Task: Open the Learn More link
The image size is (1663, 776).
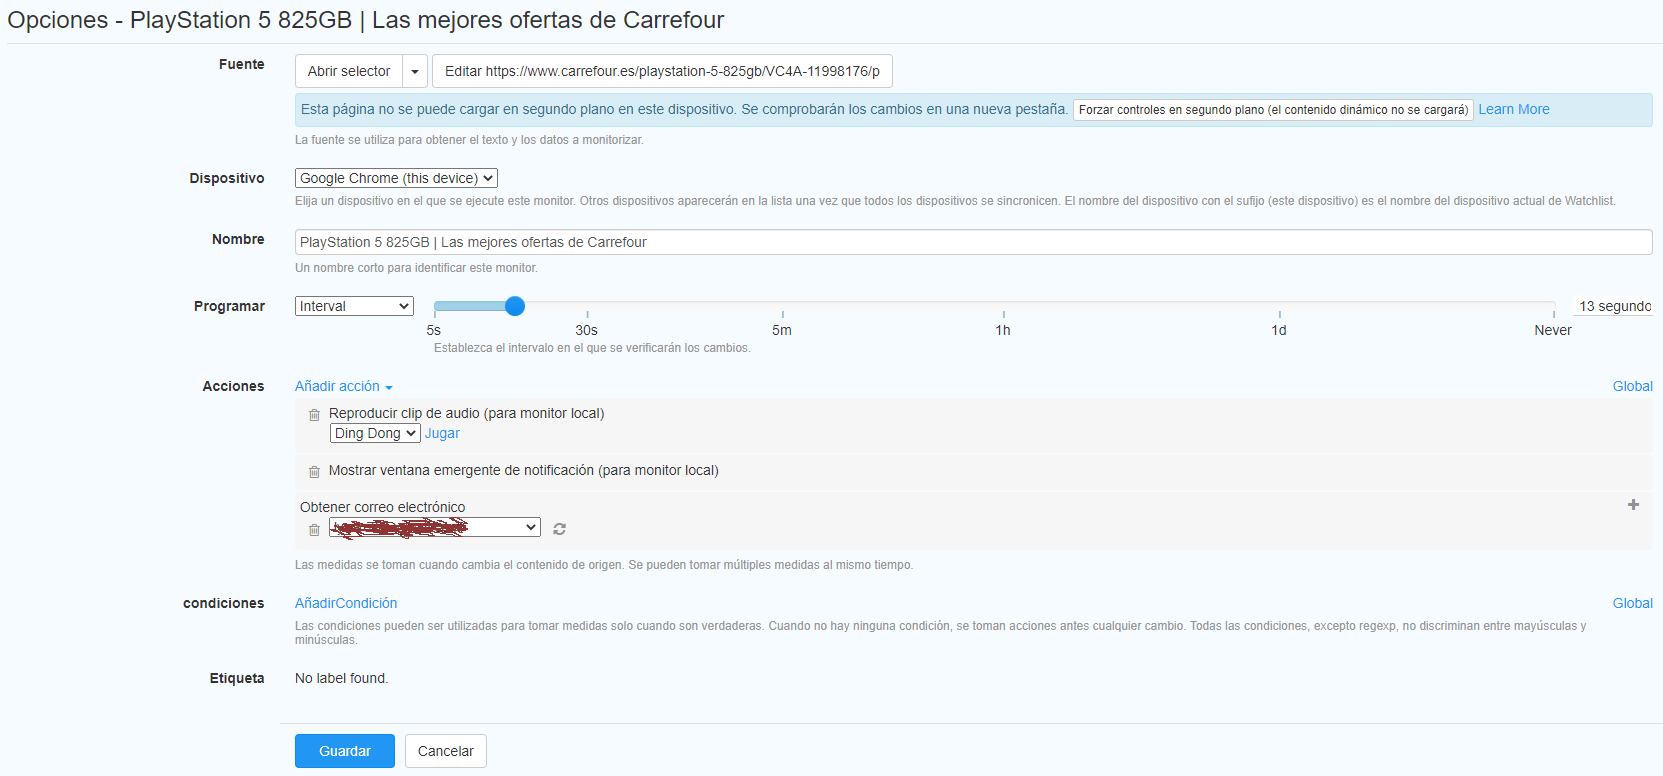Action: coord(1514,109)
